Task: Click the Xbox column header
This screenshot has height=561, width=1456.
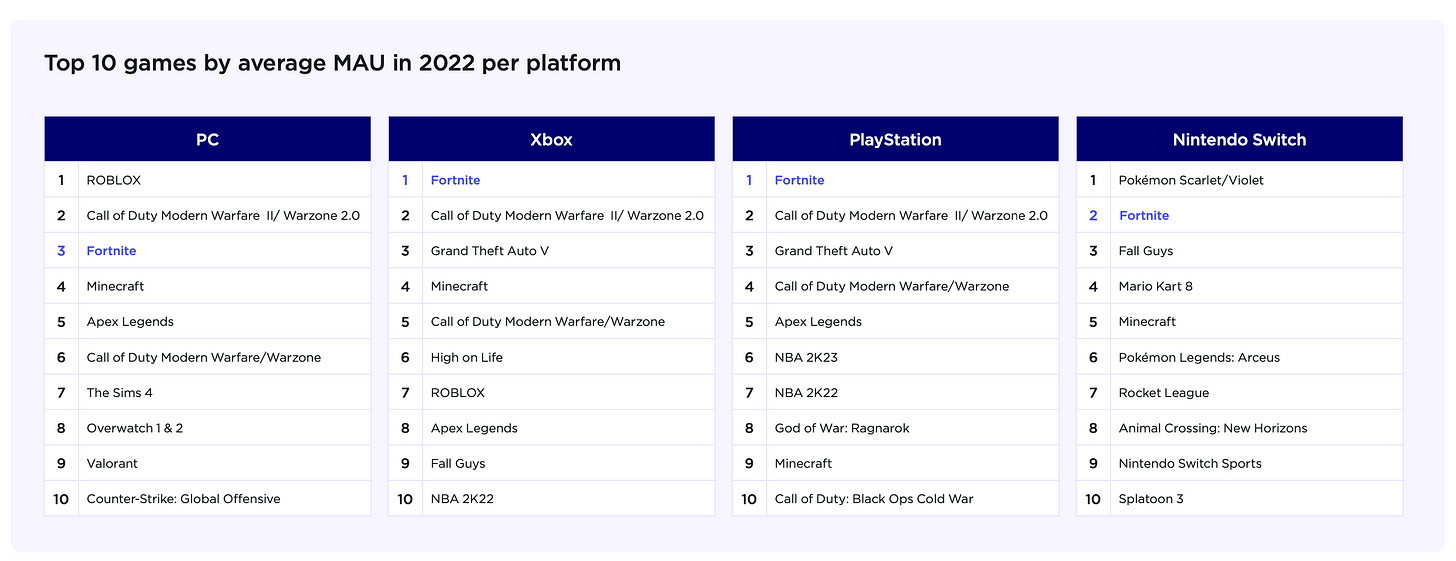Action: (551, 140)
